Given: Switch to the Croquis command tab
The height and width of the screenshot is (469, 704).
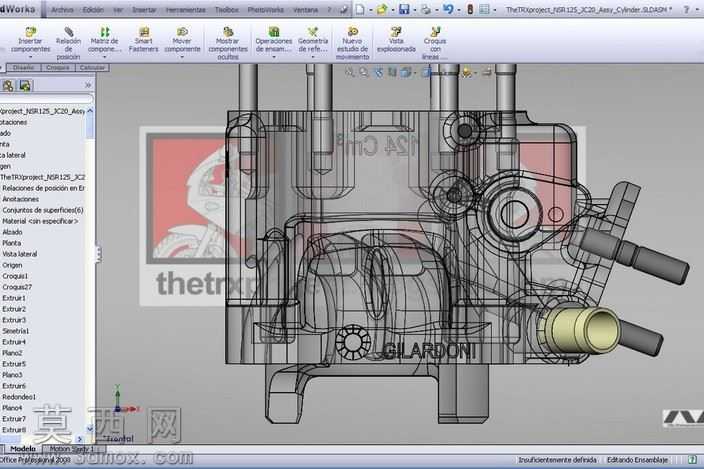Looking at the screenshot, I should point(58,68).
